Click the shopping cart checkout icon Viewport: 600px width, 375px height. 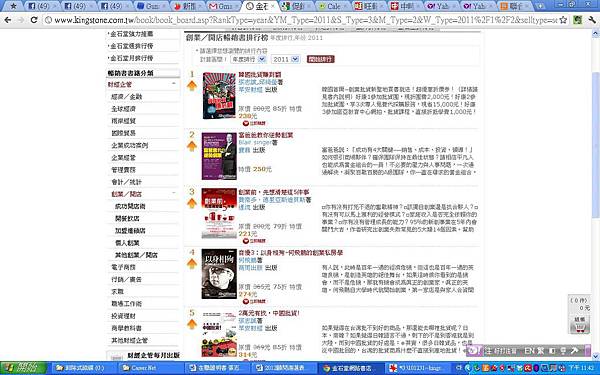579,324
